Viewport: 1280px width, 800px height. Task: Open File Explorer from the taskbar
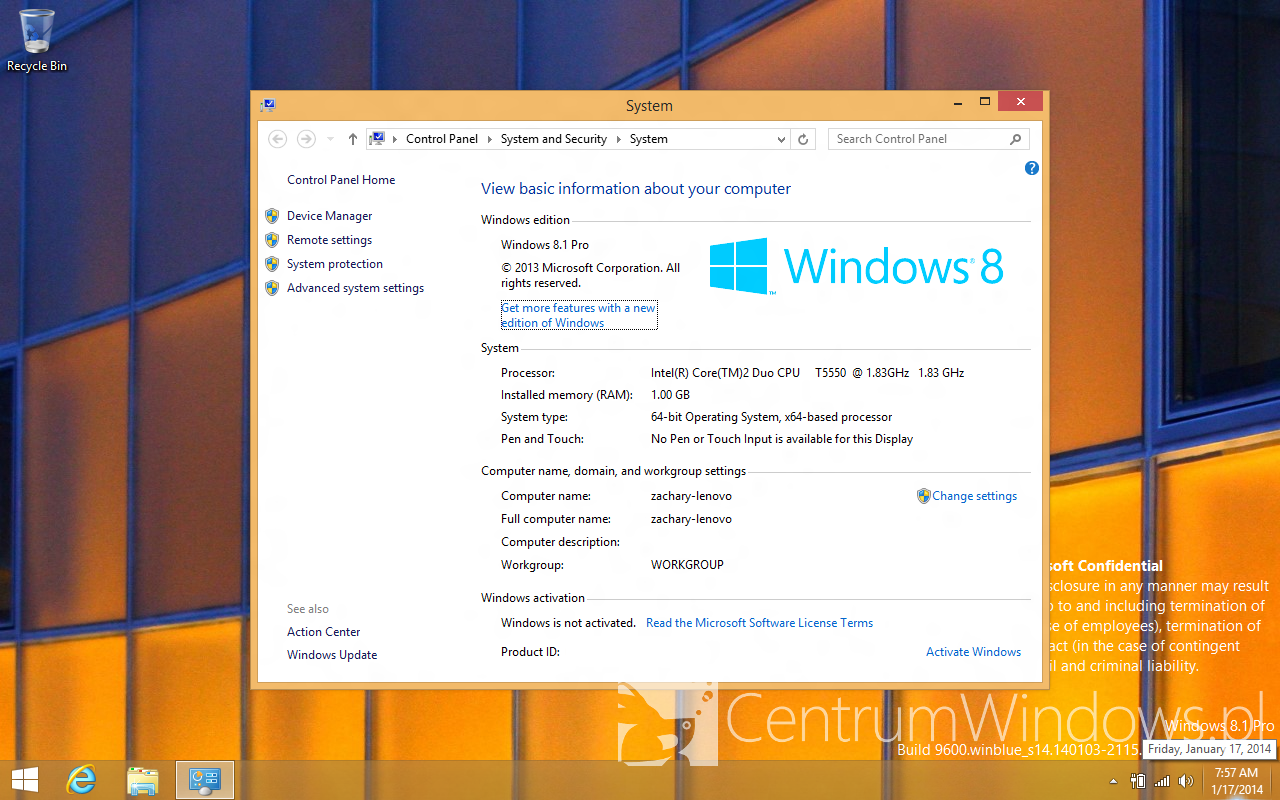tap(143, 780)
